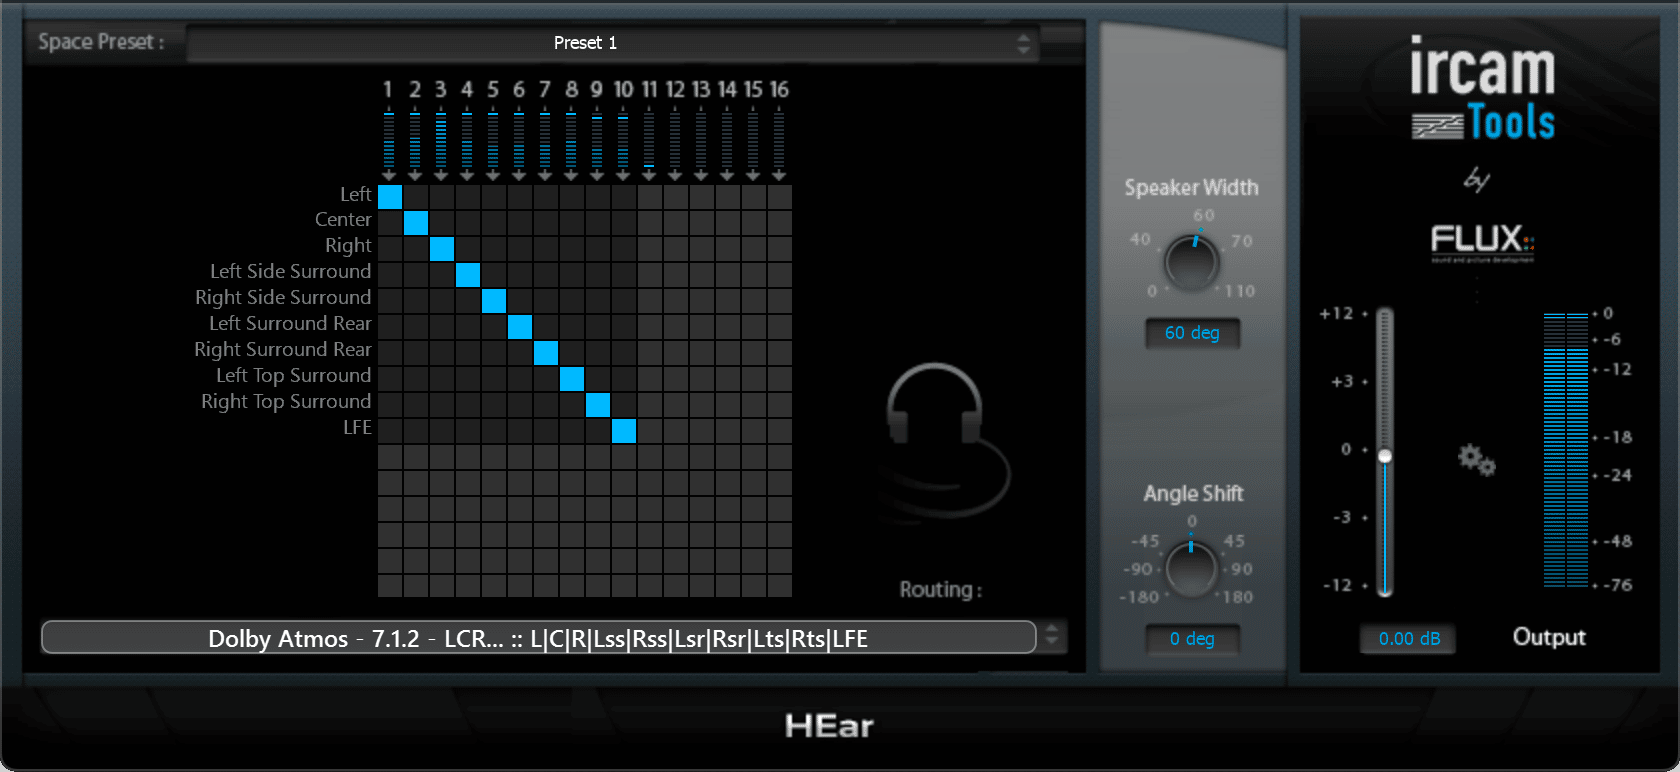The height and width of the screenshot is (772, 1680).
Task: Toggle Right Top Surround channel 9 cell
Action: click(598, 405)
